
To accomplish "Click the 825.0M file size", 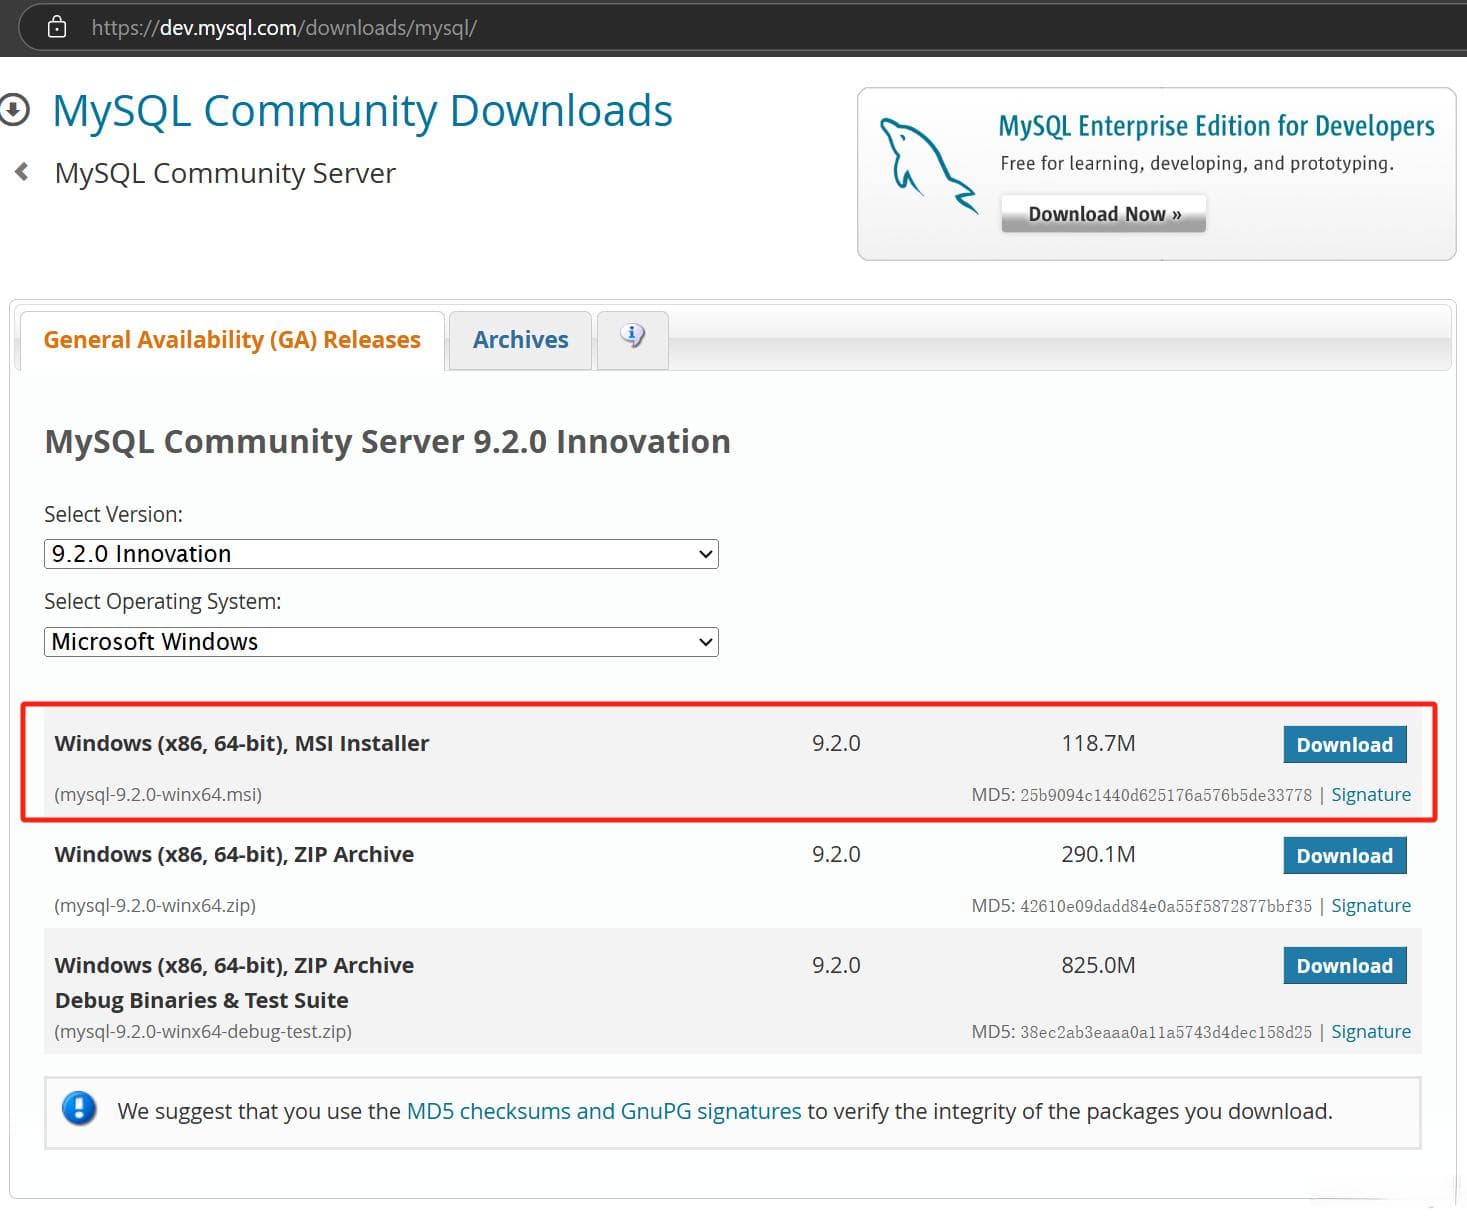I will click(x=1098, y=965).
